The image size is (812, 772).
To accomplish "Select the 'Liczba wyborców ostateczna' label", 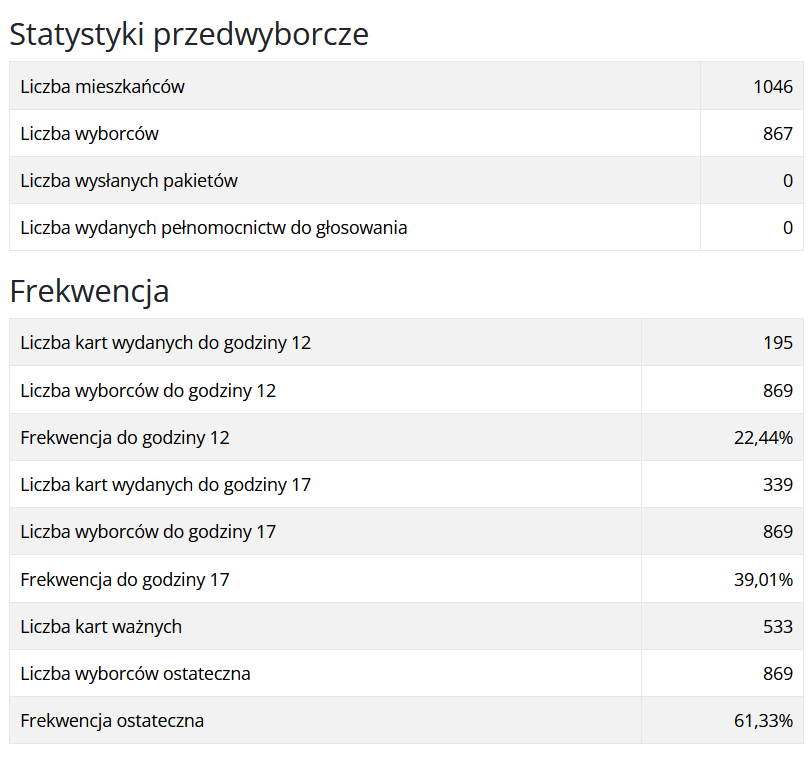I will pos(135,674).
